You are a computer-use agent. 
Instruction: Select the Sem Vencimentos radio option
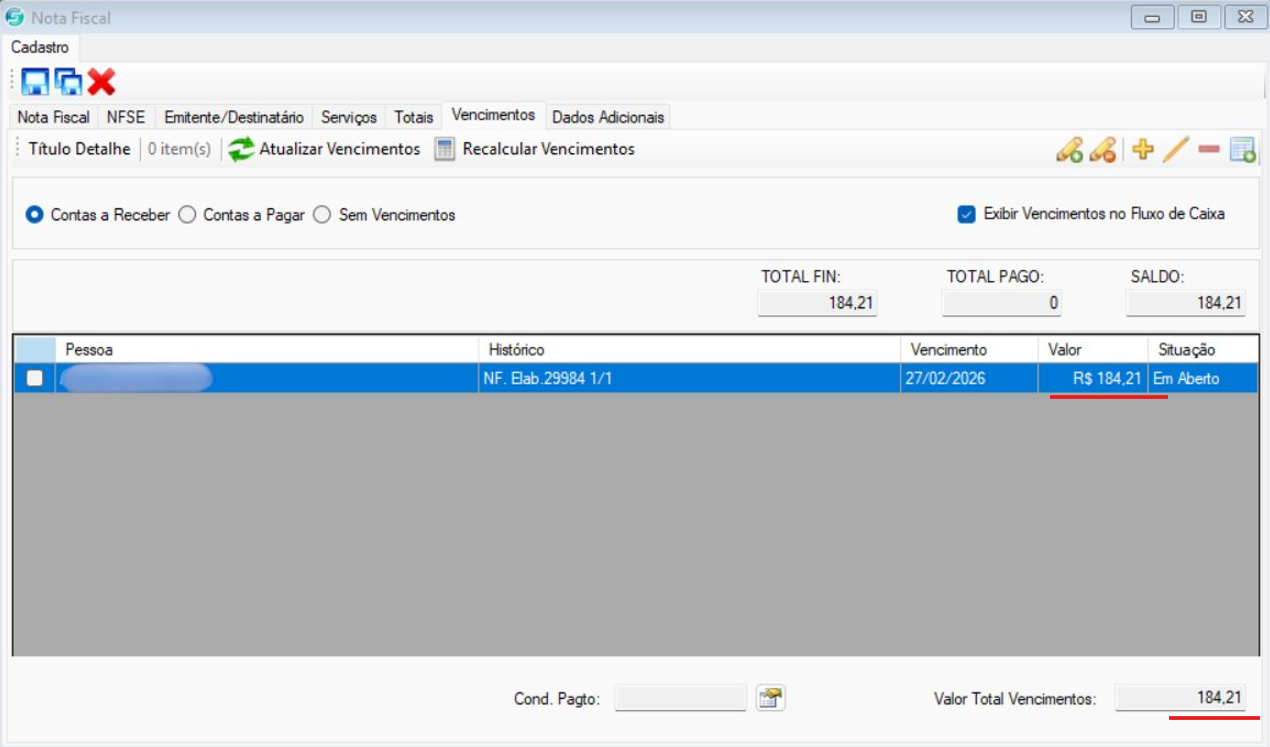(x=322, y=215)
